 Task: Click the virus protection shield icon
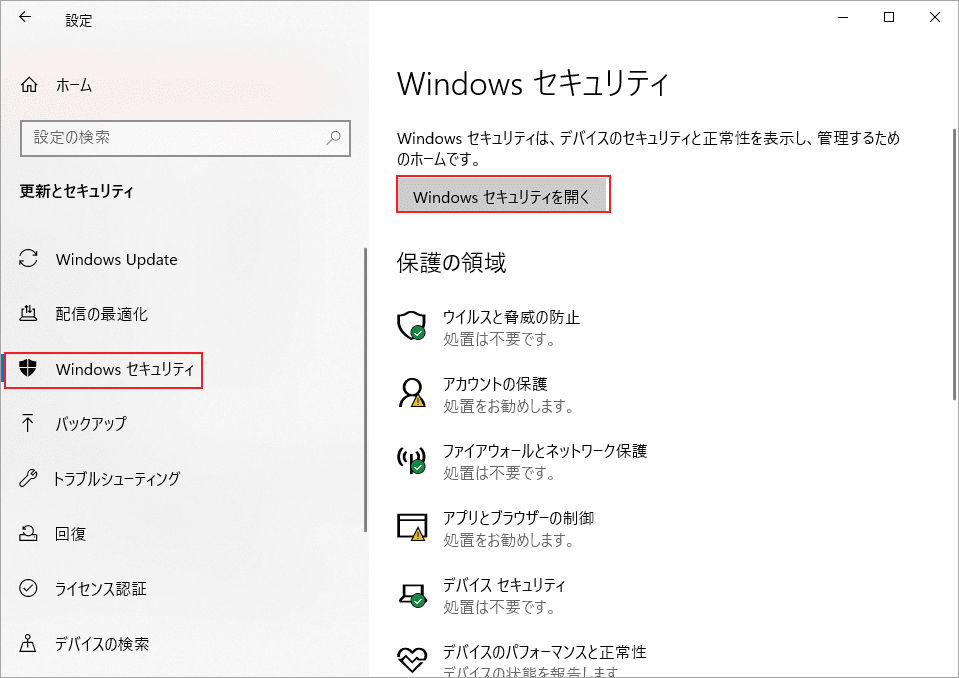[411, 325]
